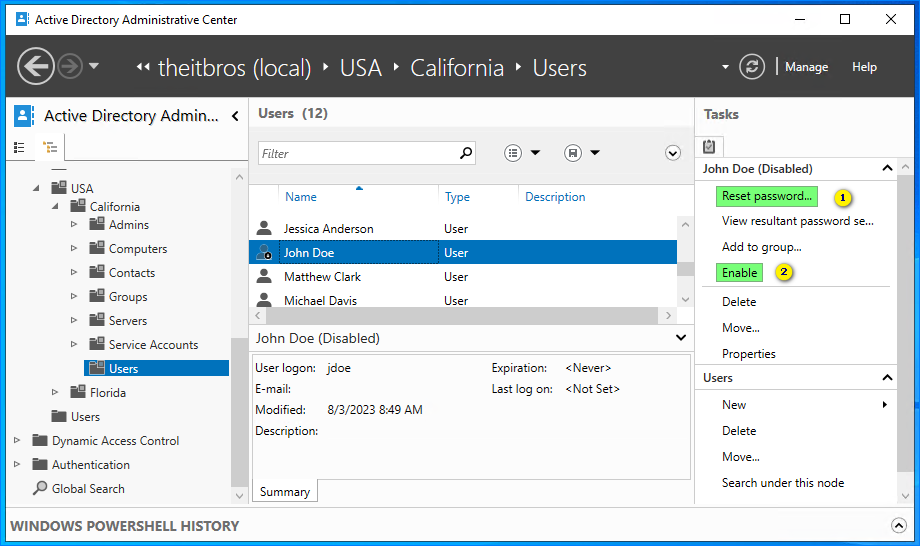Click the save query disk icon
This screenshot has width=920, height=546.
pos(573,153)
